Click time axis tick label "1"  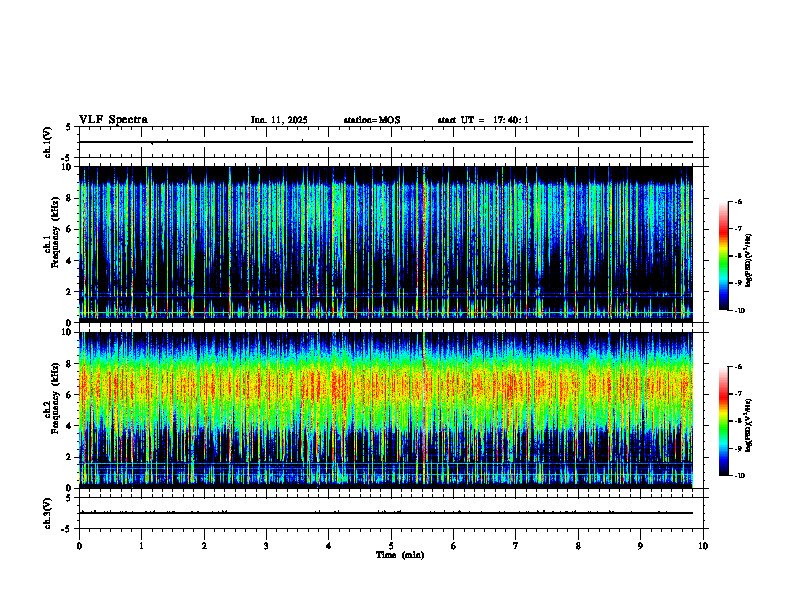pyautogui.click(x=141, y=546)
